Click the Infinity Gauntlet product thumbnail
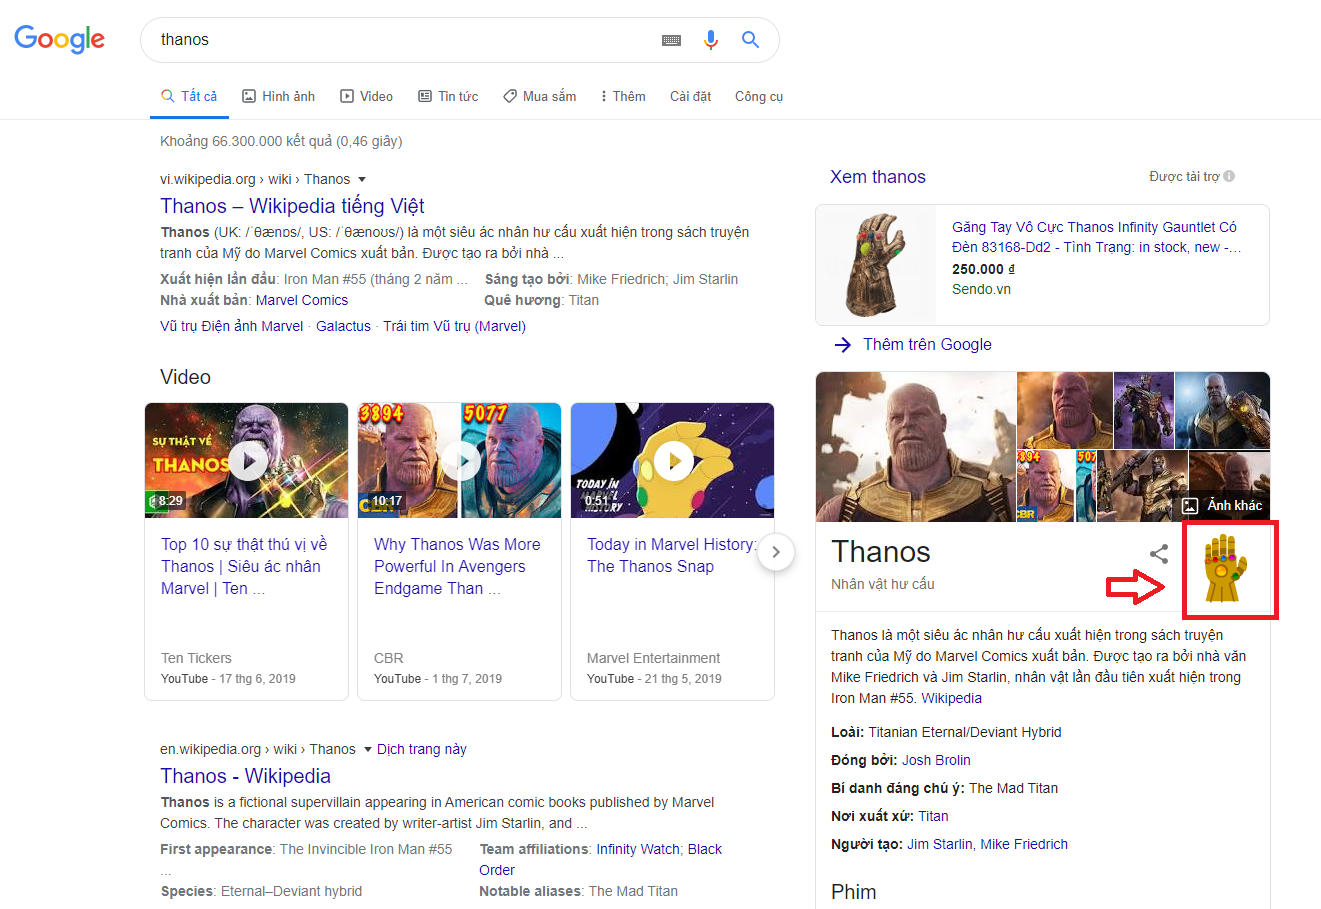 pyautogui.click(x=876, y=265)
